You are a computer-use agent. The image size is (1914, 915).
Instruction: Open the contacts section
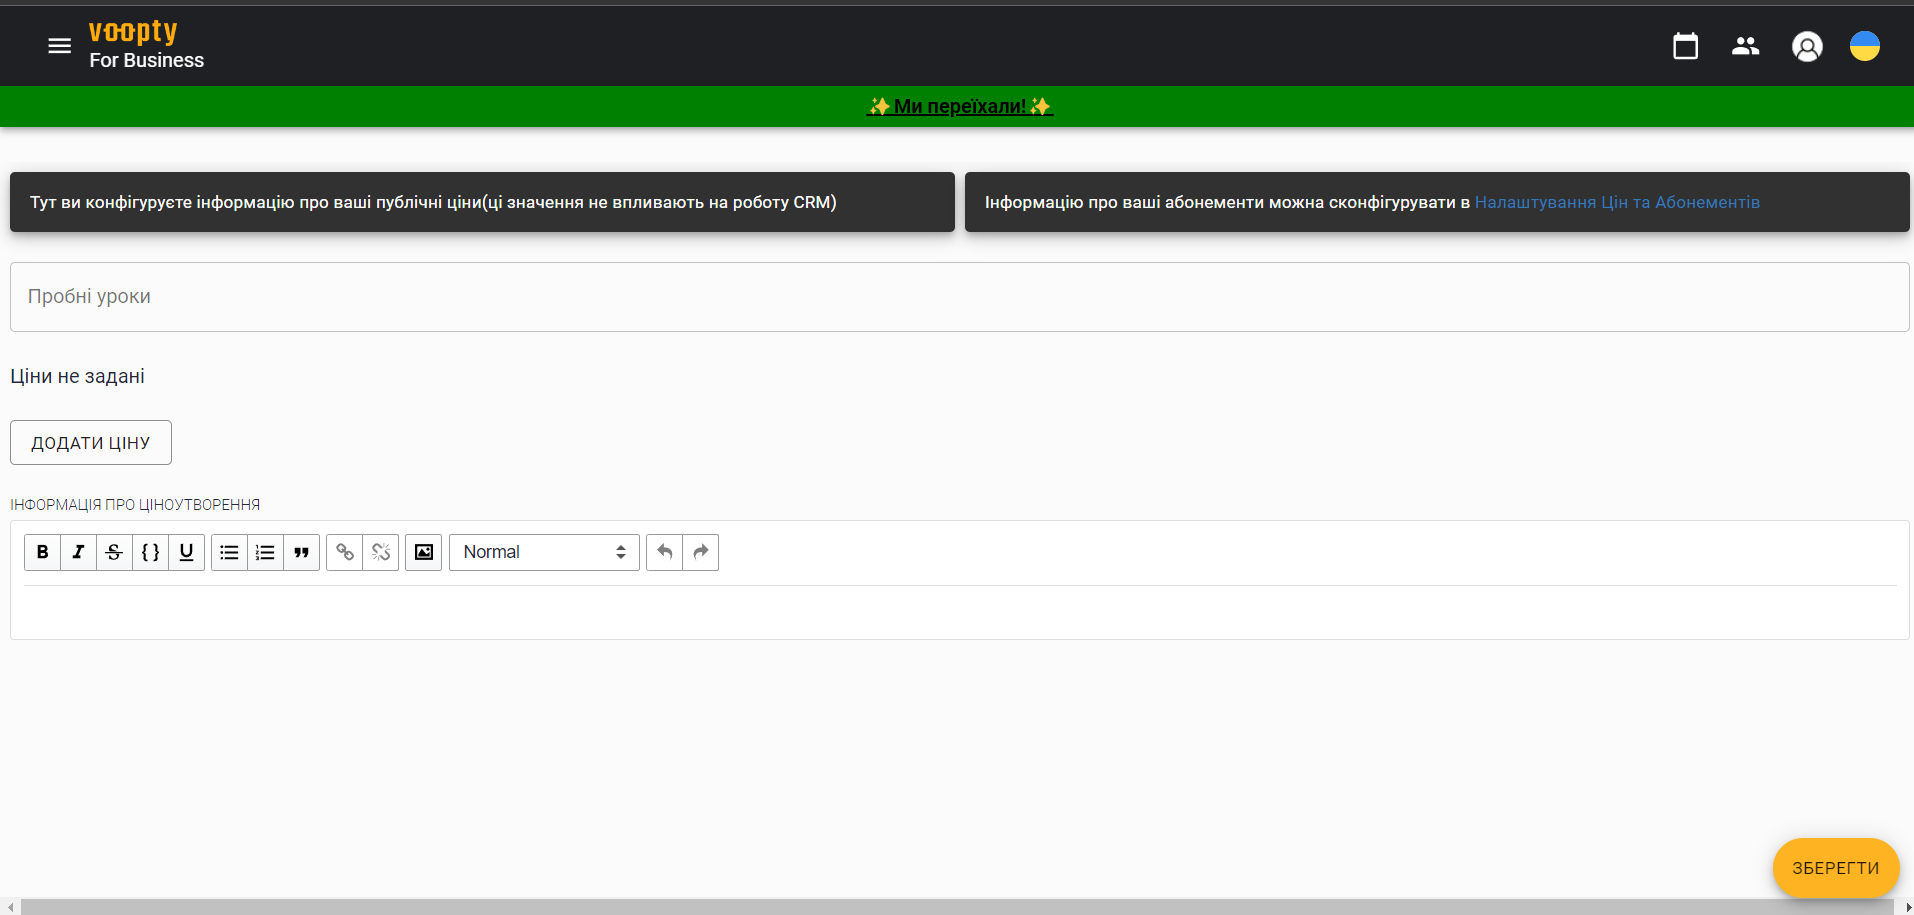pos(1746,46)
